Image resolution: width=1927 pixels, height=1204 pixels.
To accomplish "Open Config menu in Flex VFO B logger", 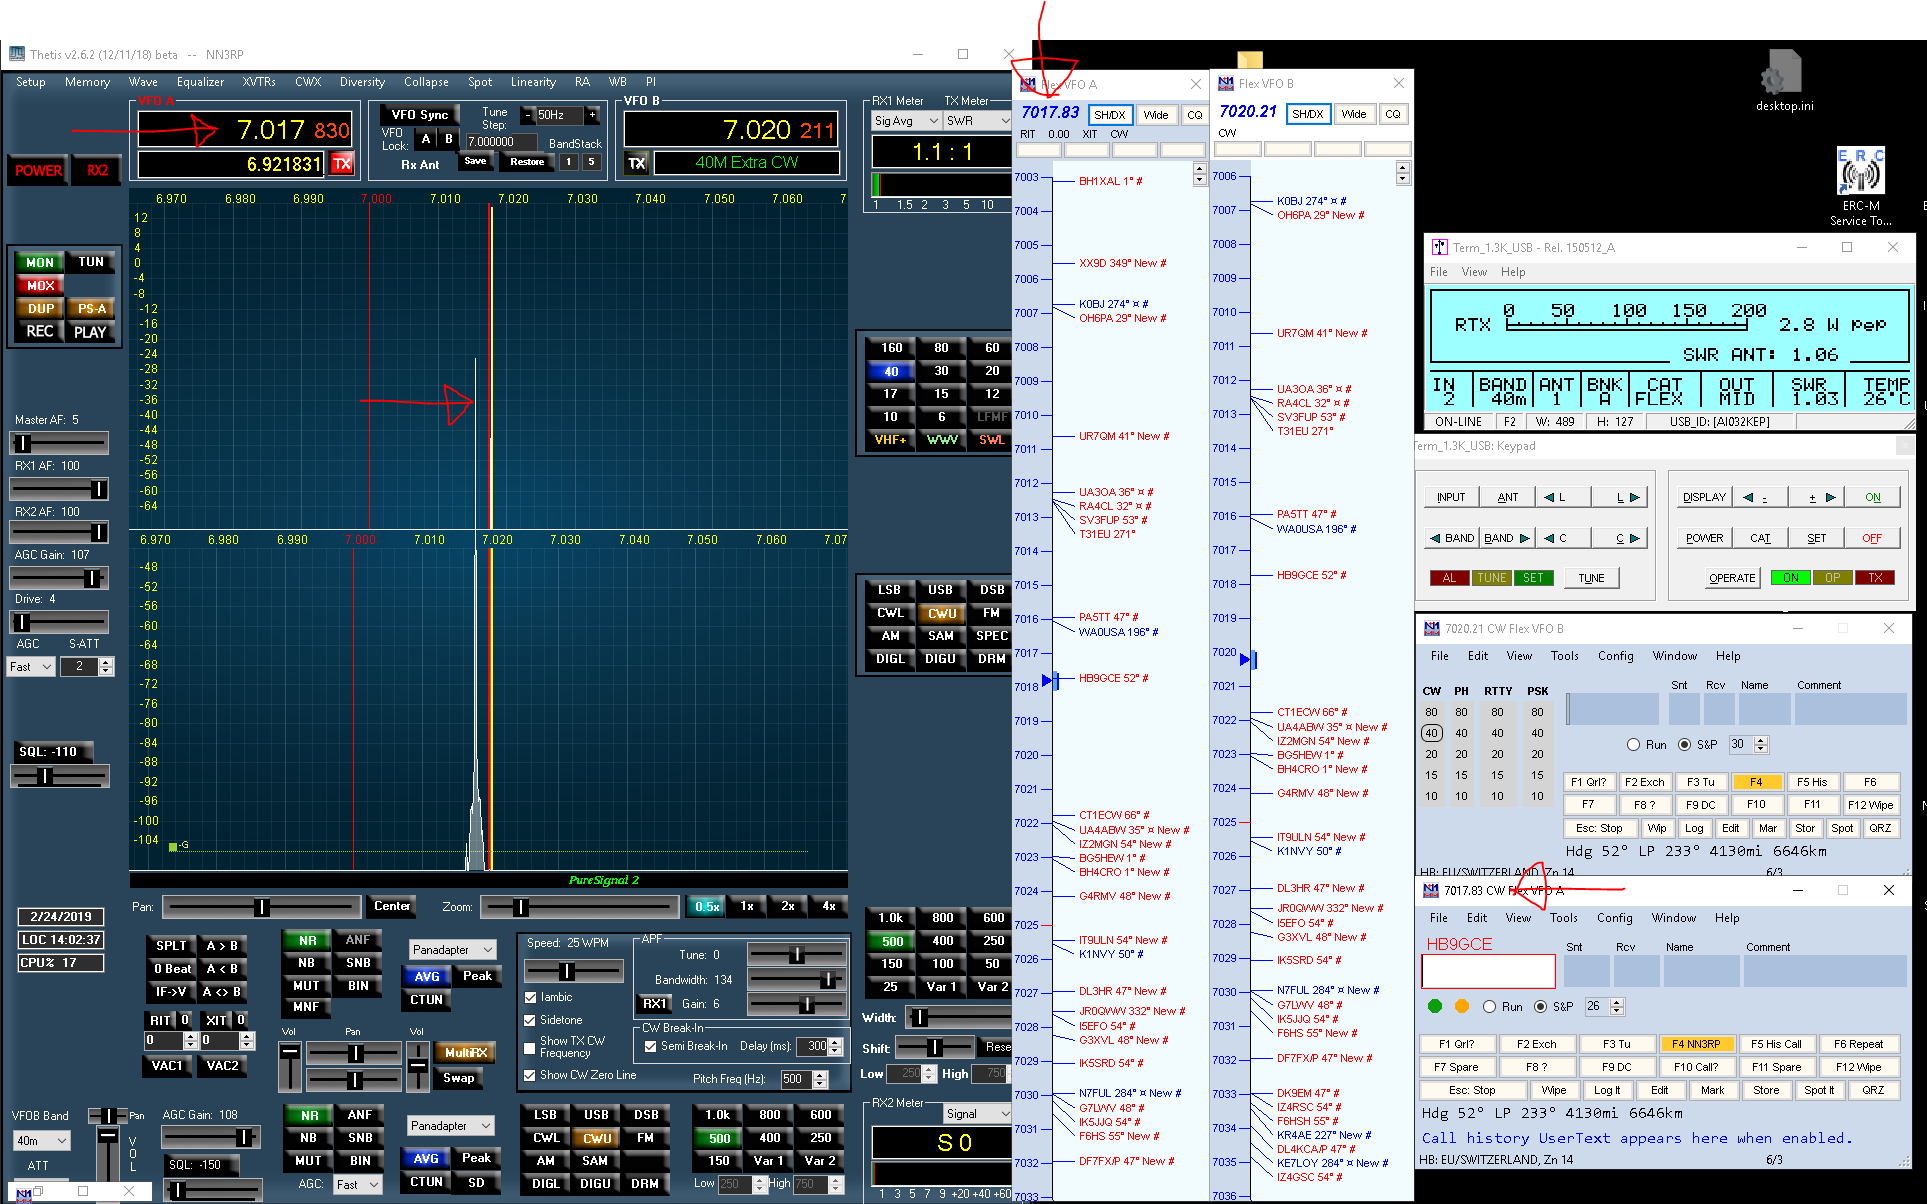I will click(1615, 656).
